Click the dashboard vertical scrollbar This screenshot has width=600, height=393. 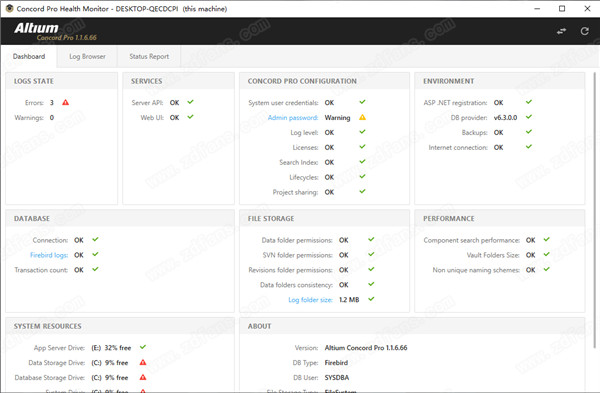click(594, 210)
